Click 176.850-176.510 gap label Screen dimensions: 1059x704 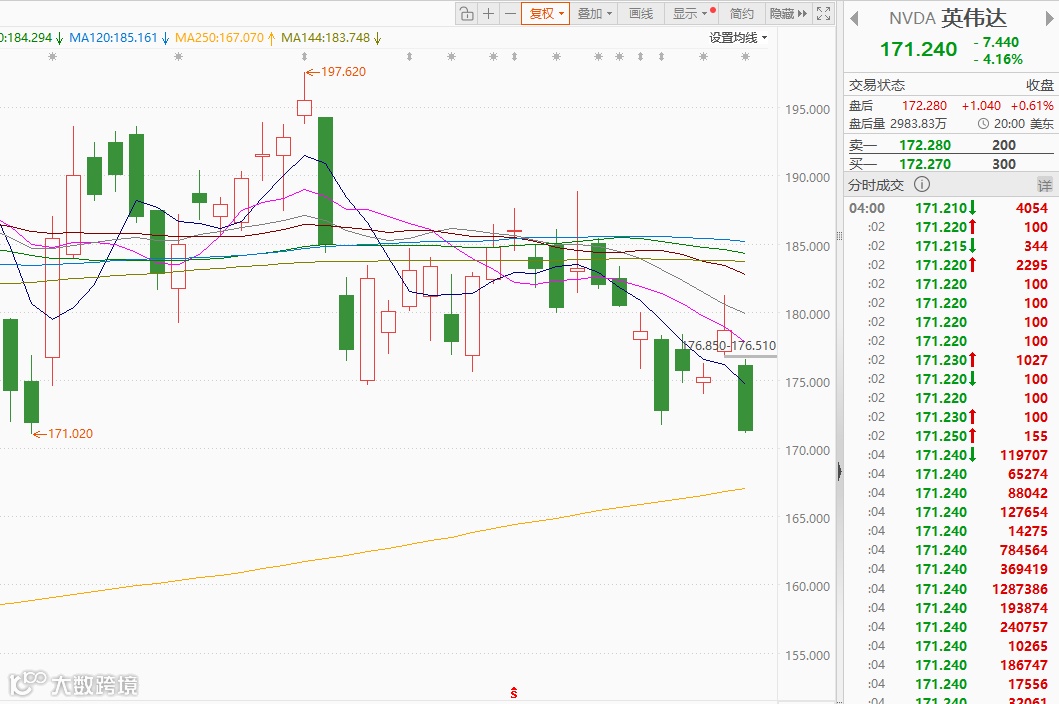(x=729, y=345)
